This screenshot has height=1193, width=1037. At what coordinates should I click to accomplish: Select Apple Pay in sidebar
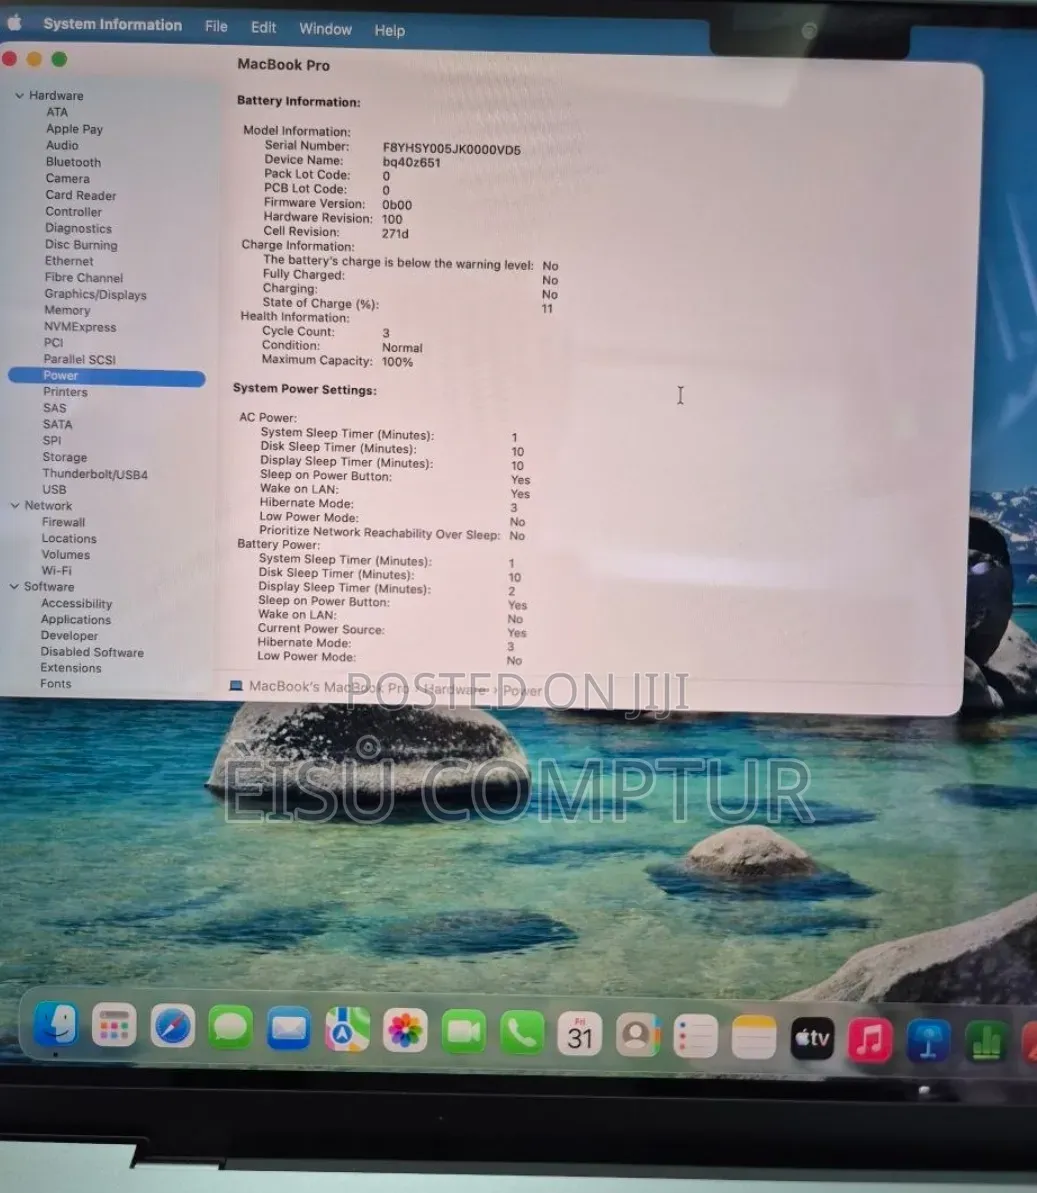click(74, 129)
